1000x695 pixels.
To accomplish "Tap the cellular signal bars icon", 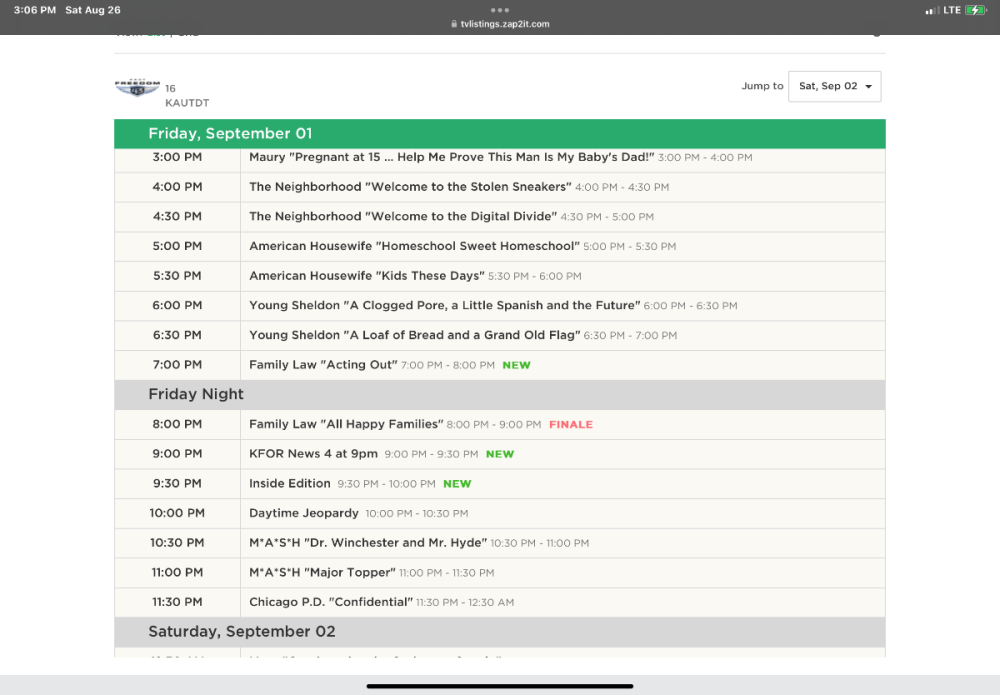I will (932, 10).
